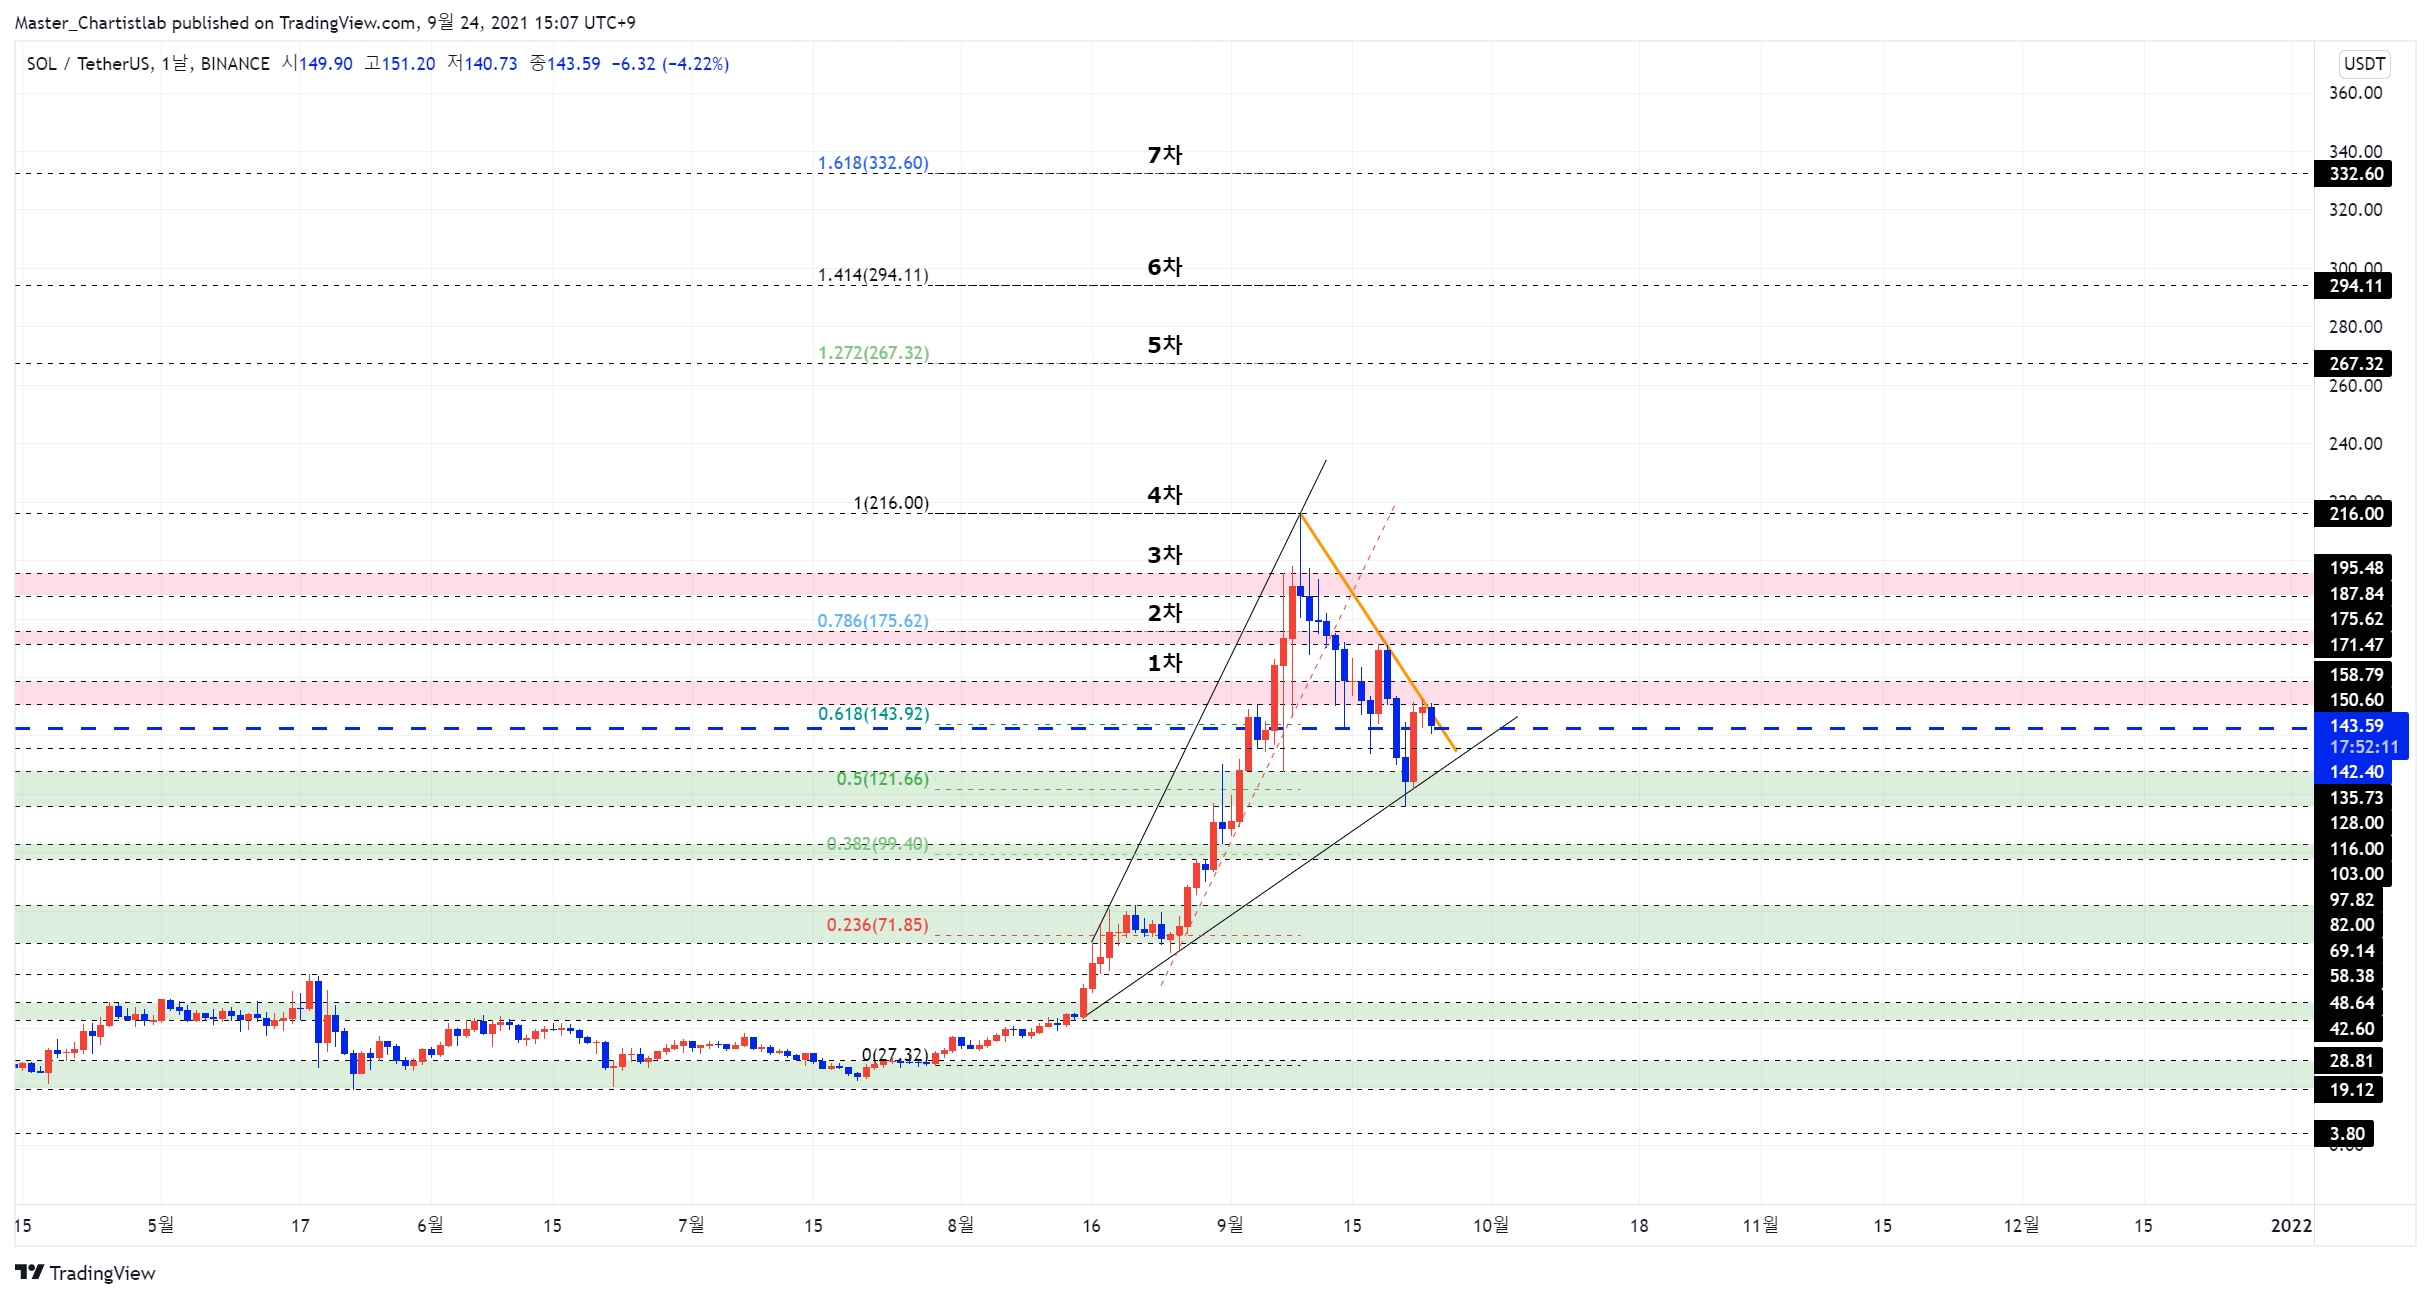Image resolution: width=2431 pixels, height=1299 pixels.
Task: Click the 6차 target annotation
Action: pos(1165,267)
